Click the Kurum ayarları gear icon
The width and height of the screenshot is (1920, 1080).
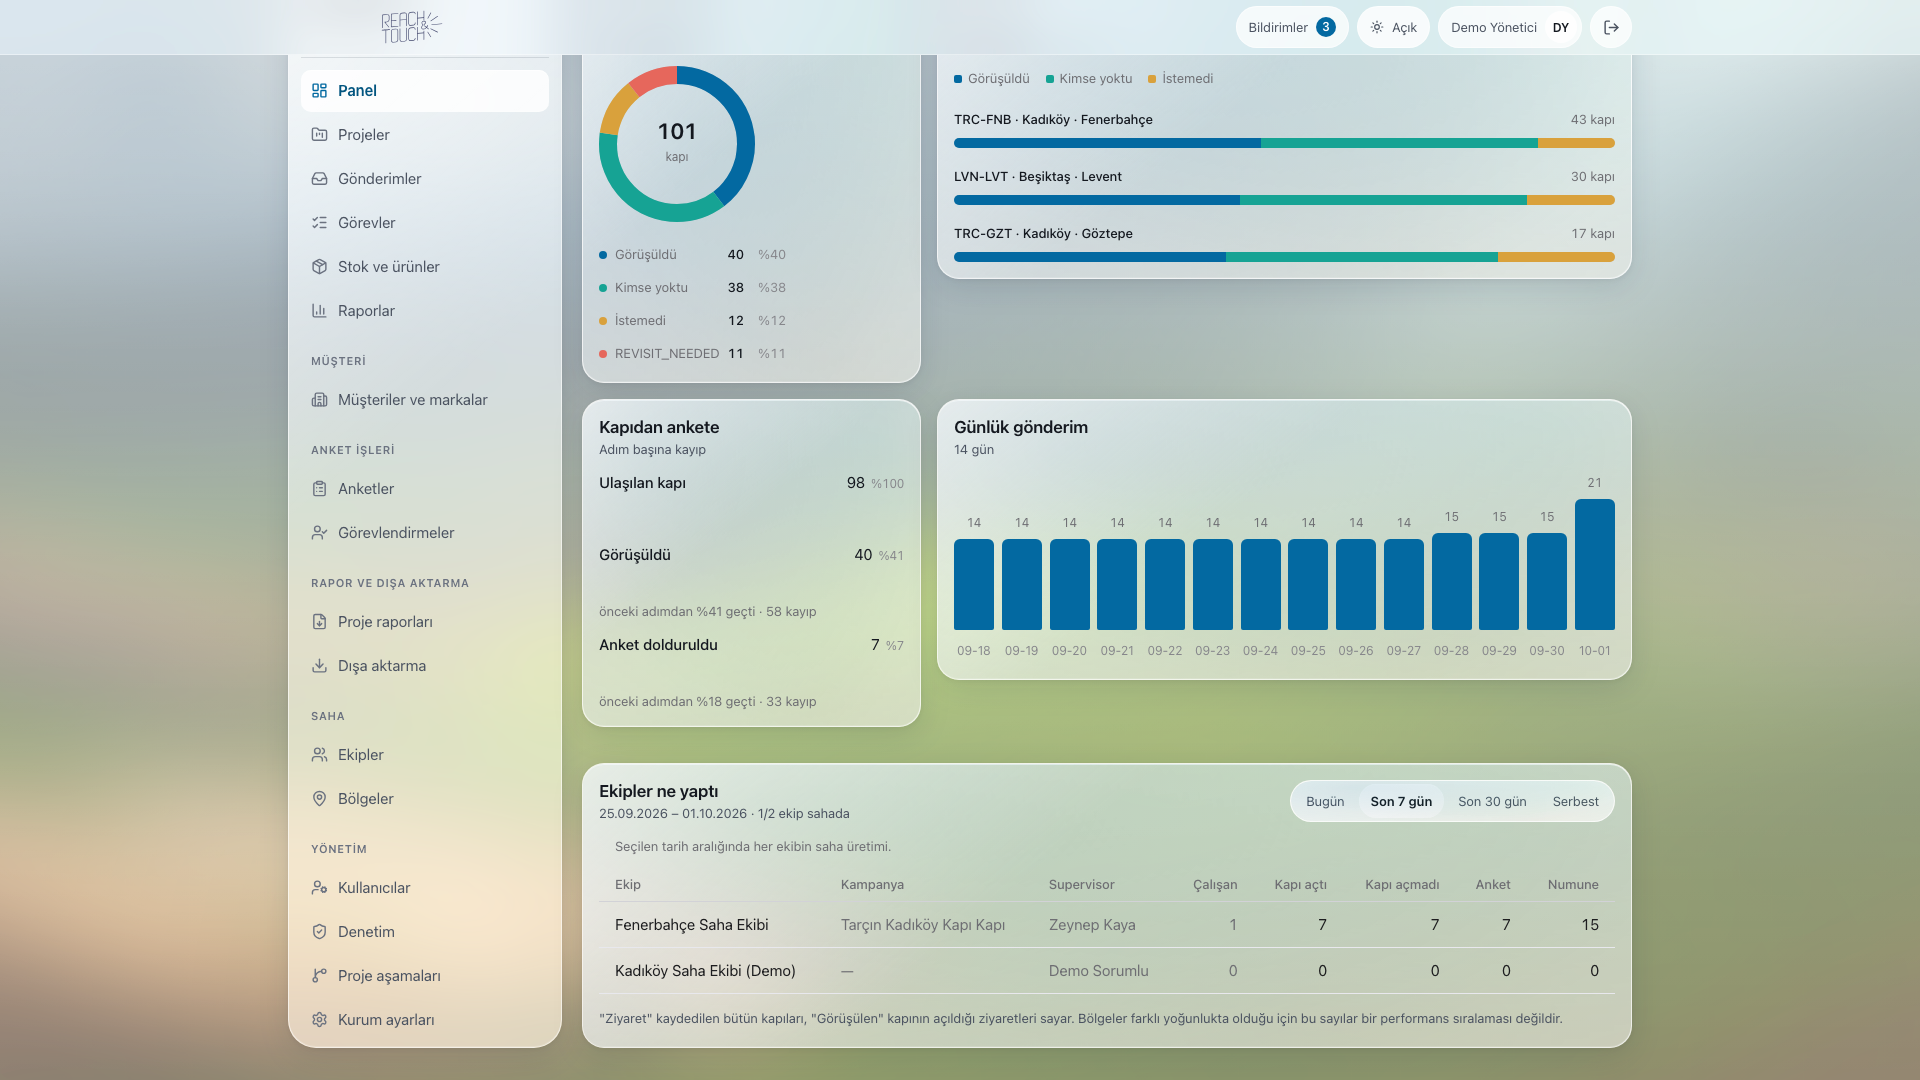coord(319,1020)
